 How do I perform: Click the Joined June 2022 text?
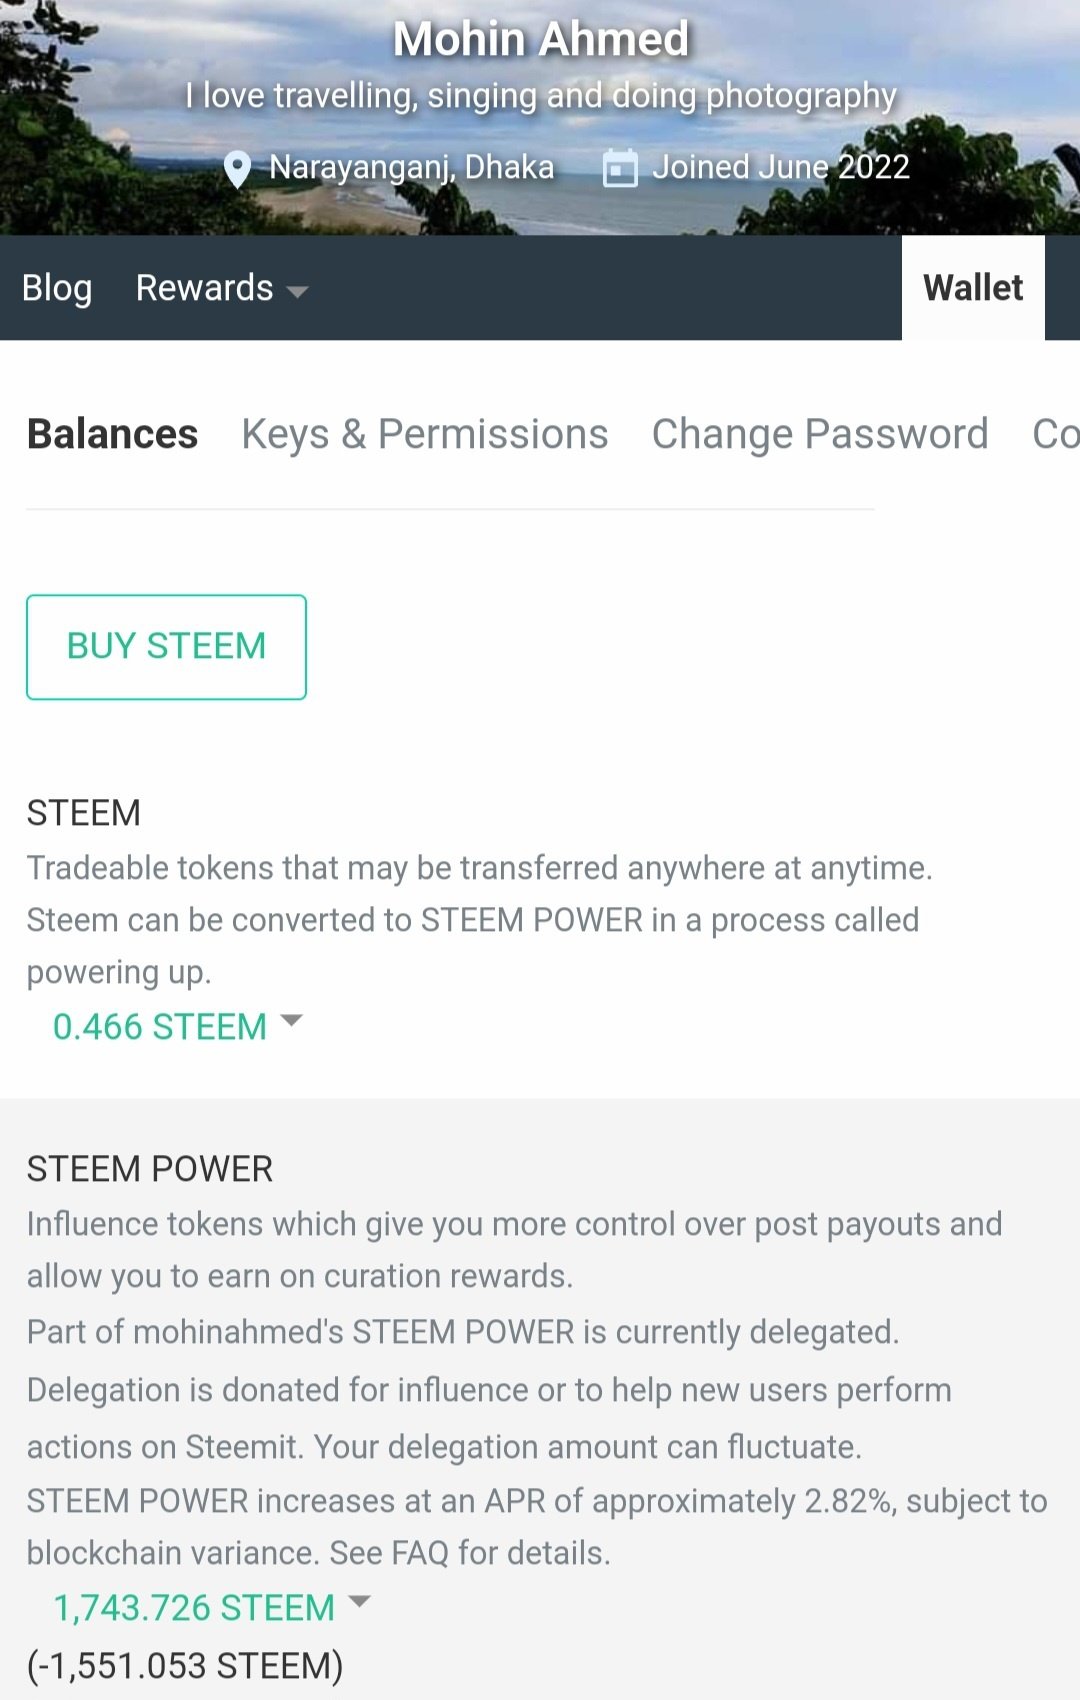tap(781, 167)
